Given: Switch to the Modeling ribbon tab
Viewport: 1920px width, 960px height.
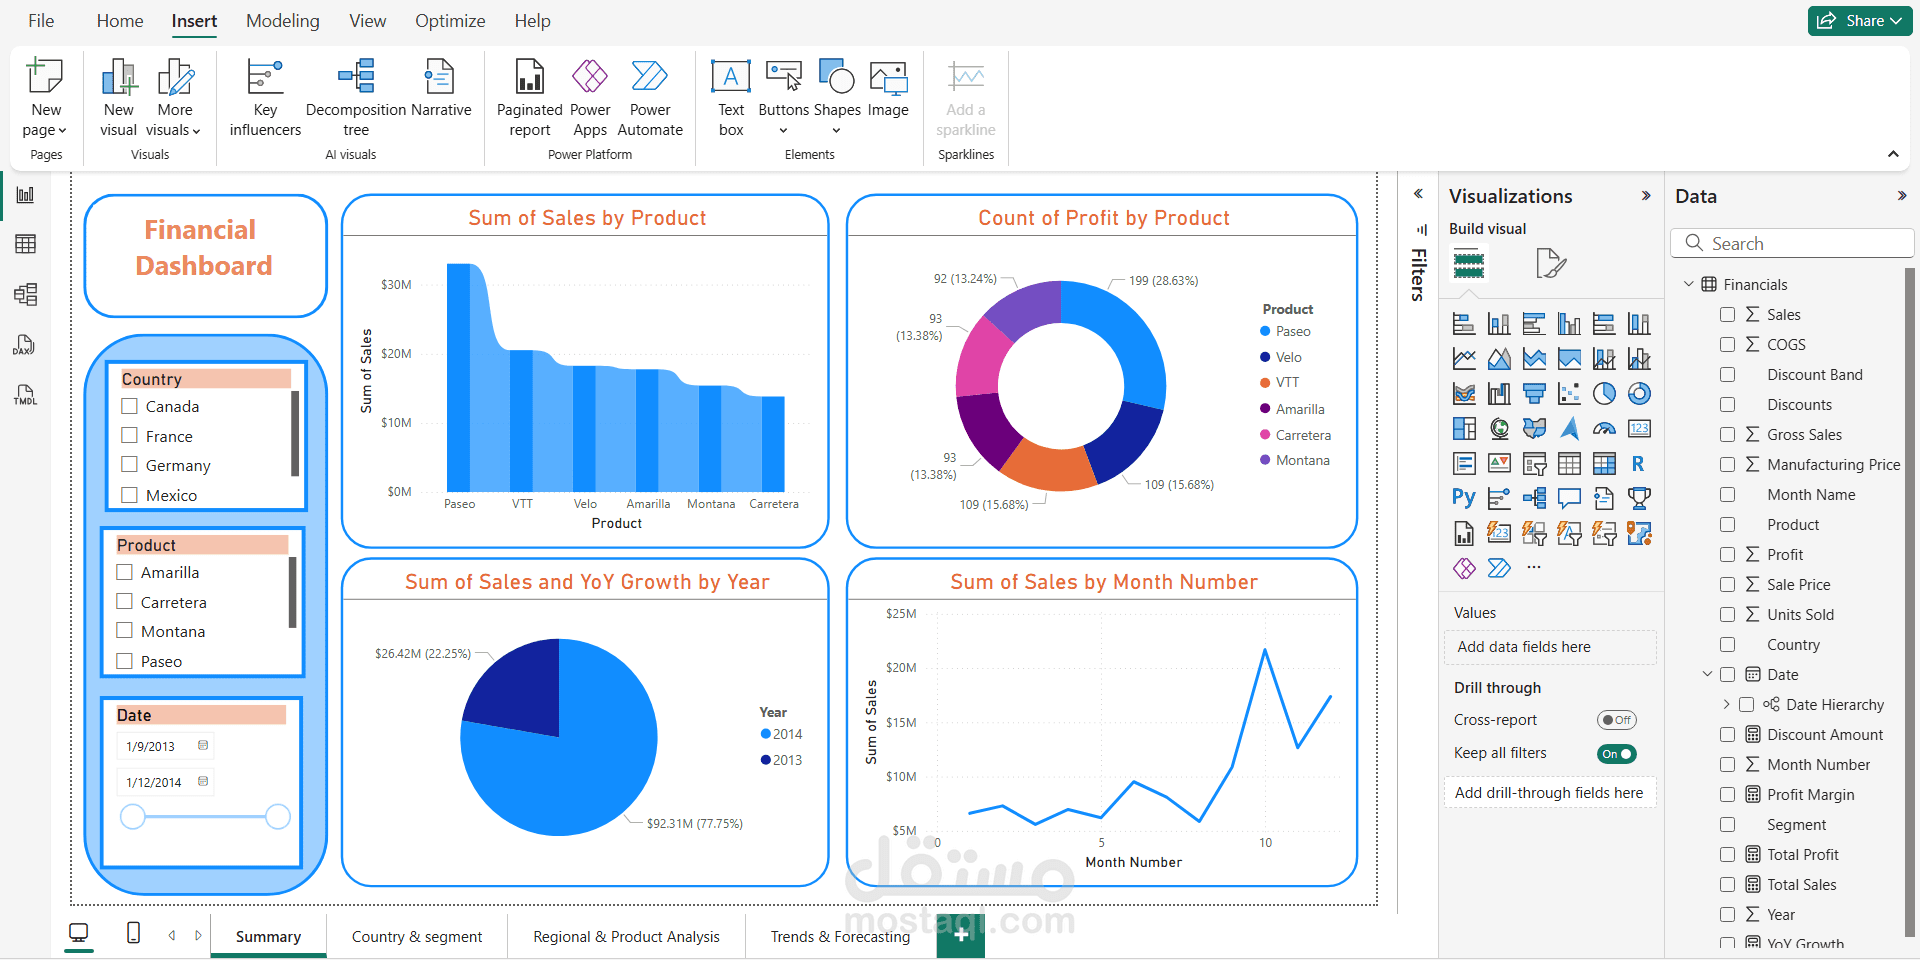Looking at the screenshot, I should (x=282, y=20).
